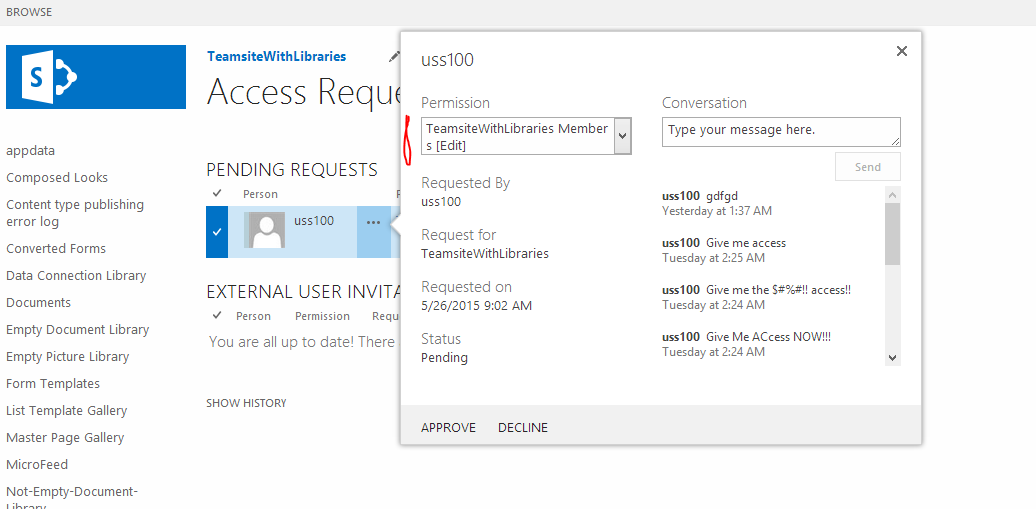This screenshot has width=1036, height=509.
Task: Click Person column header in External User Invitations
Action: click(254, 316)
